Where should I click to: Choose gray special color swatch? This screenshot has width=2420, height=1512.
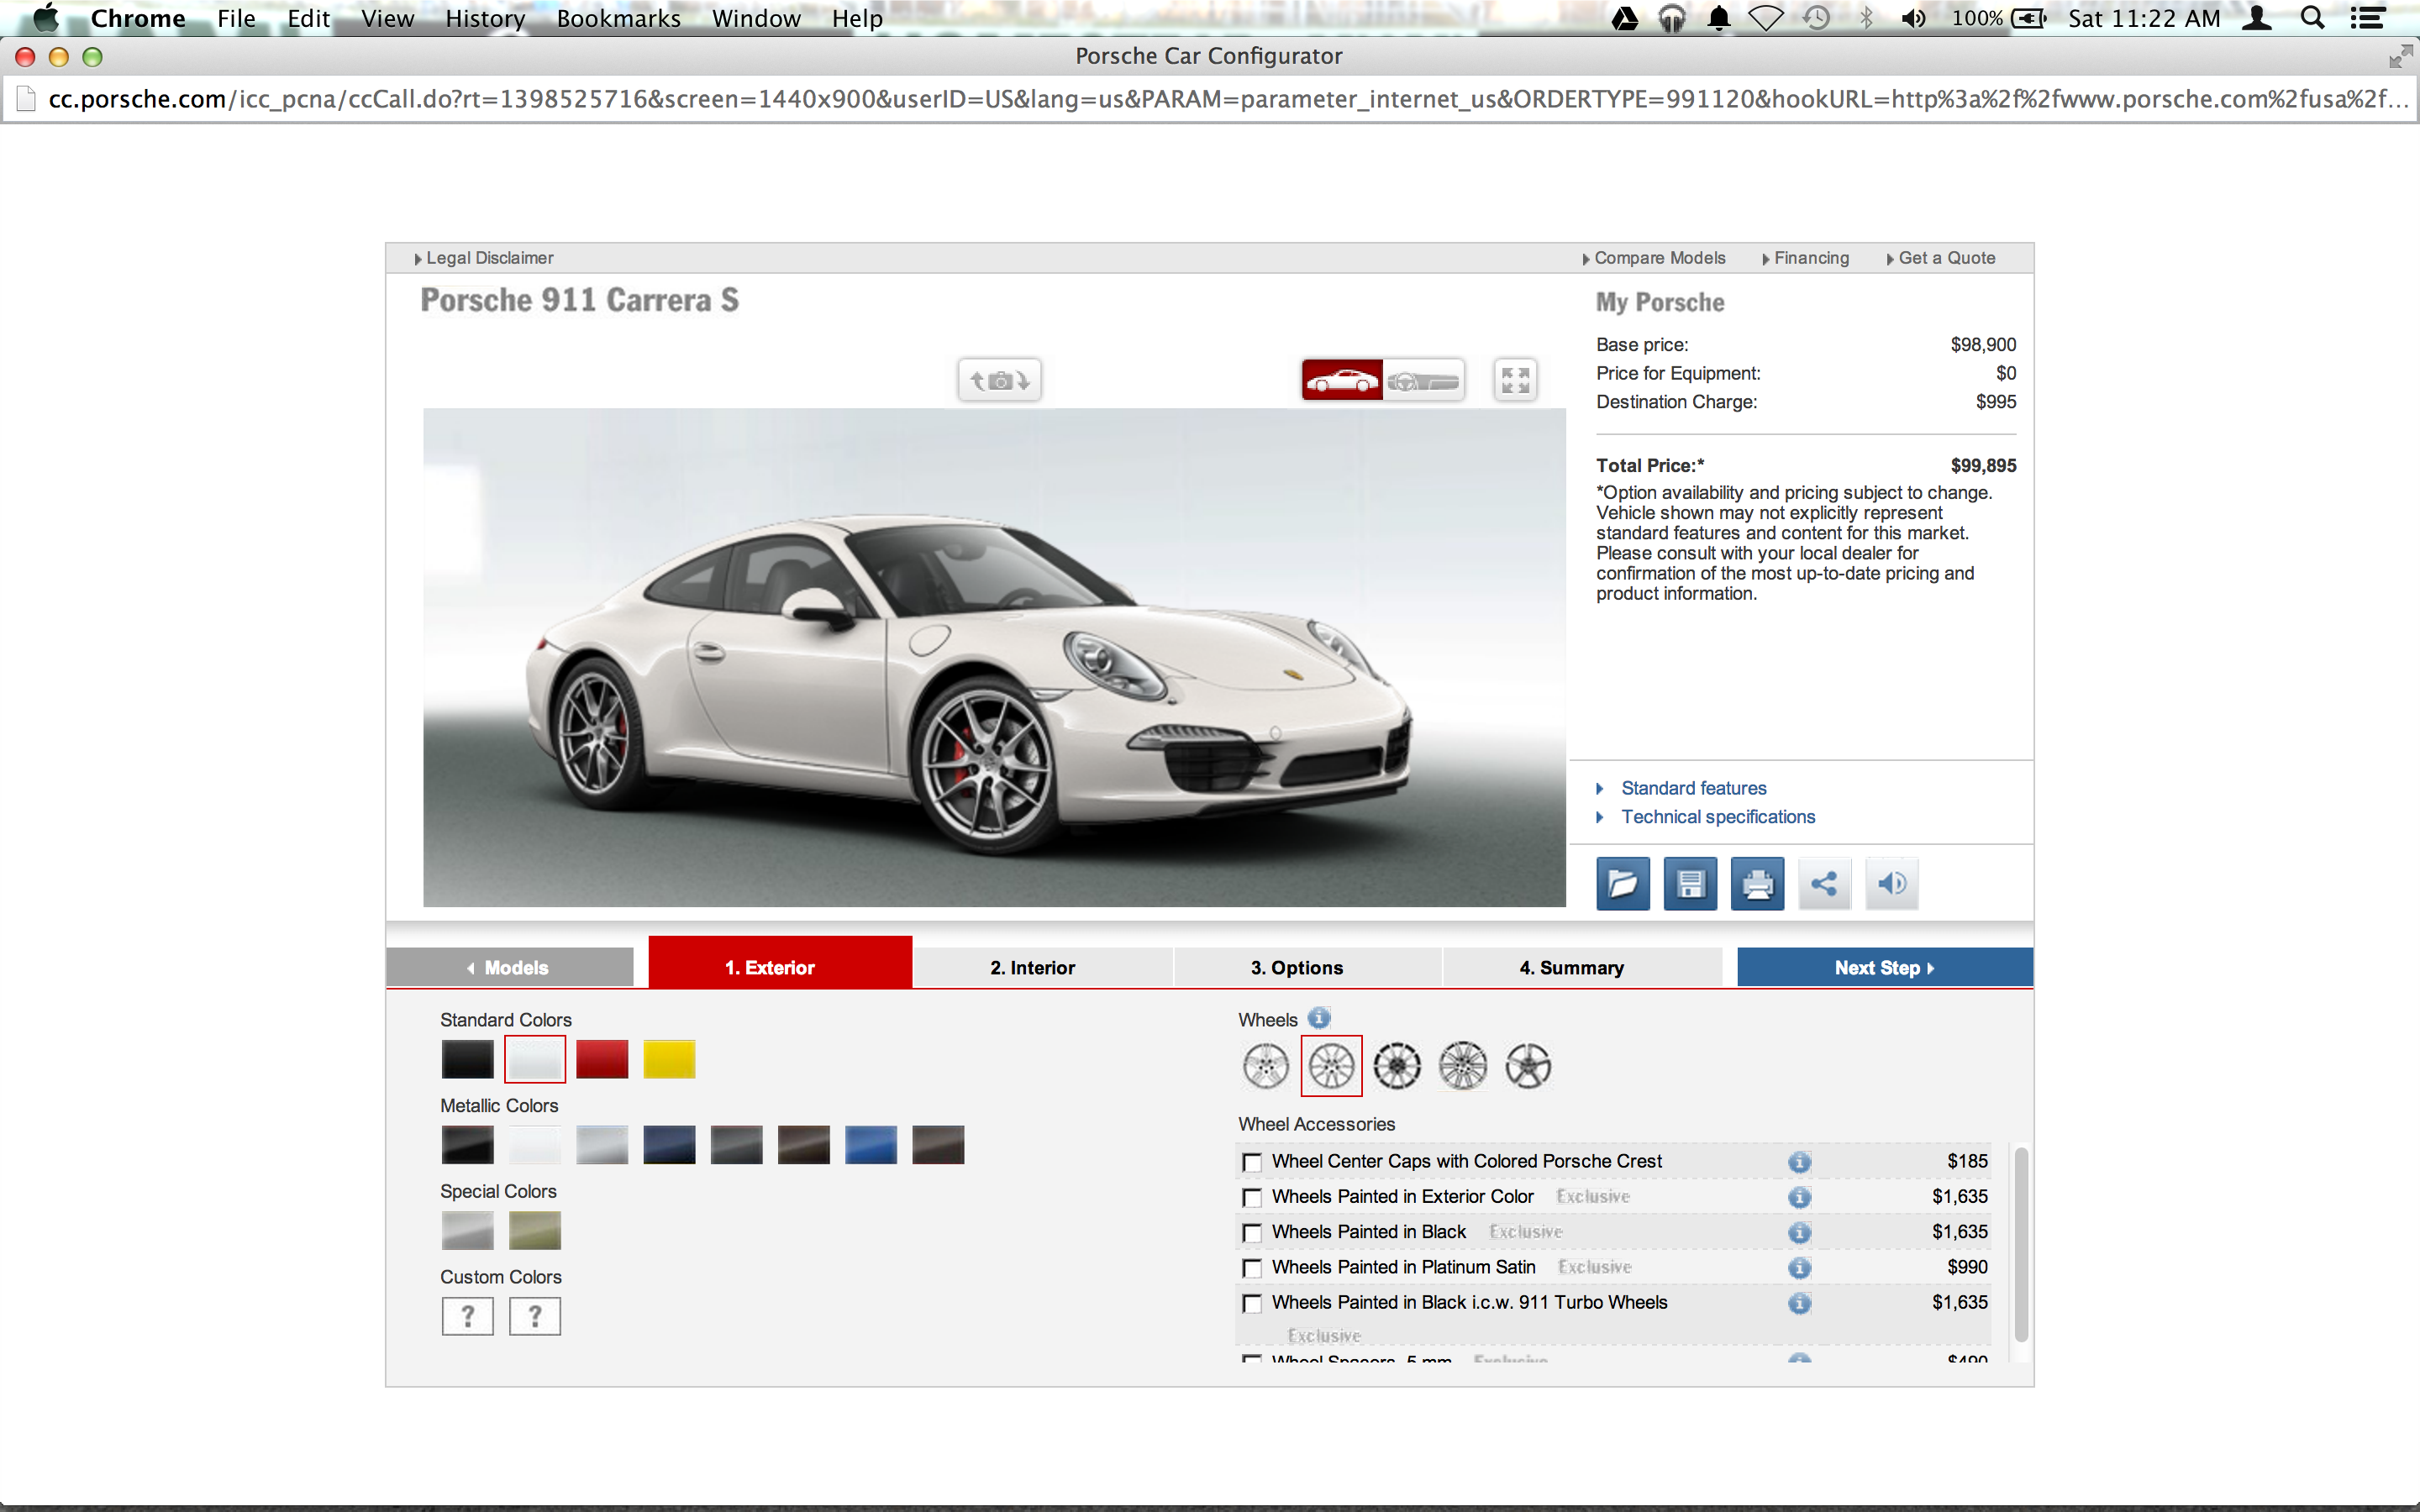click(467, 1231)
